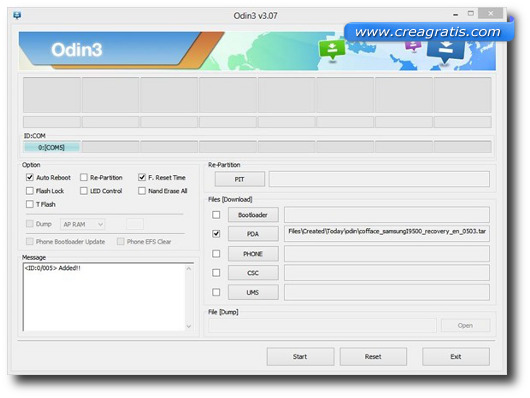The height and width of the screenshot is (398, 530).
Task: Enable the Re-Partition option checkbox
Action: point(84,177)
